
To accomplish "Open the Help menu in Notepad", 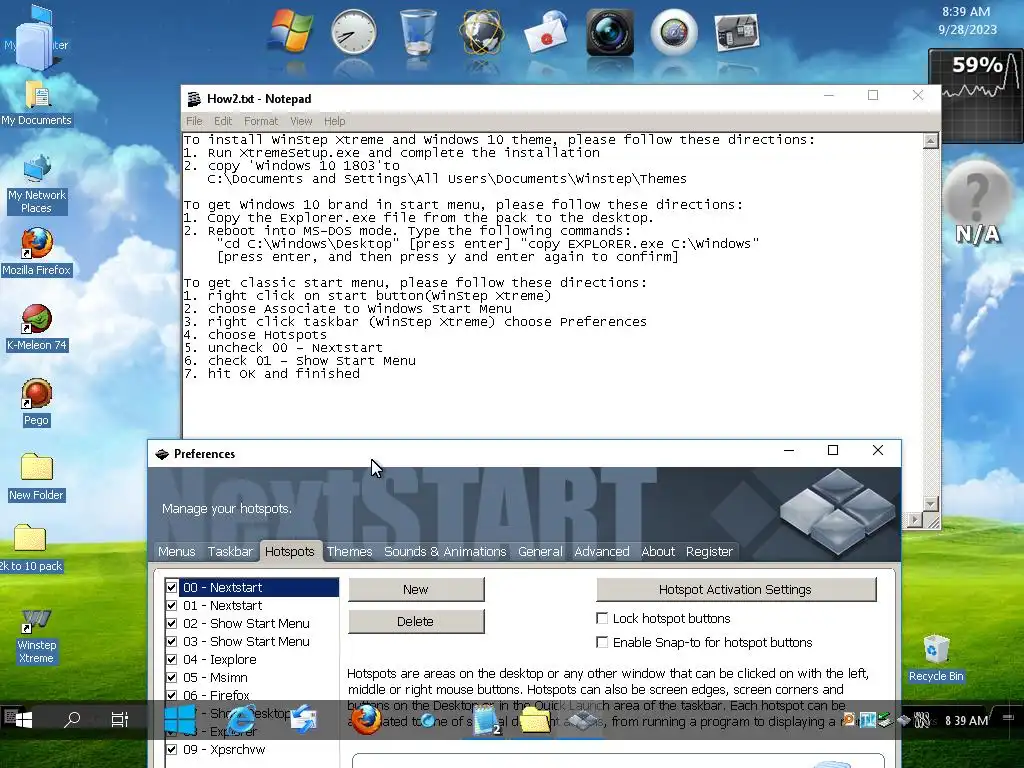I will 334,121.
